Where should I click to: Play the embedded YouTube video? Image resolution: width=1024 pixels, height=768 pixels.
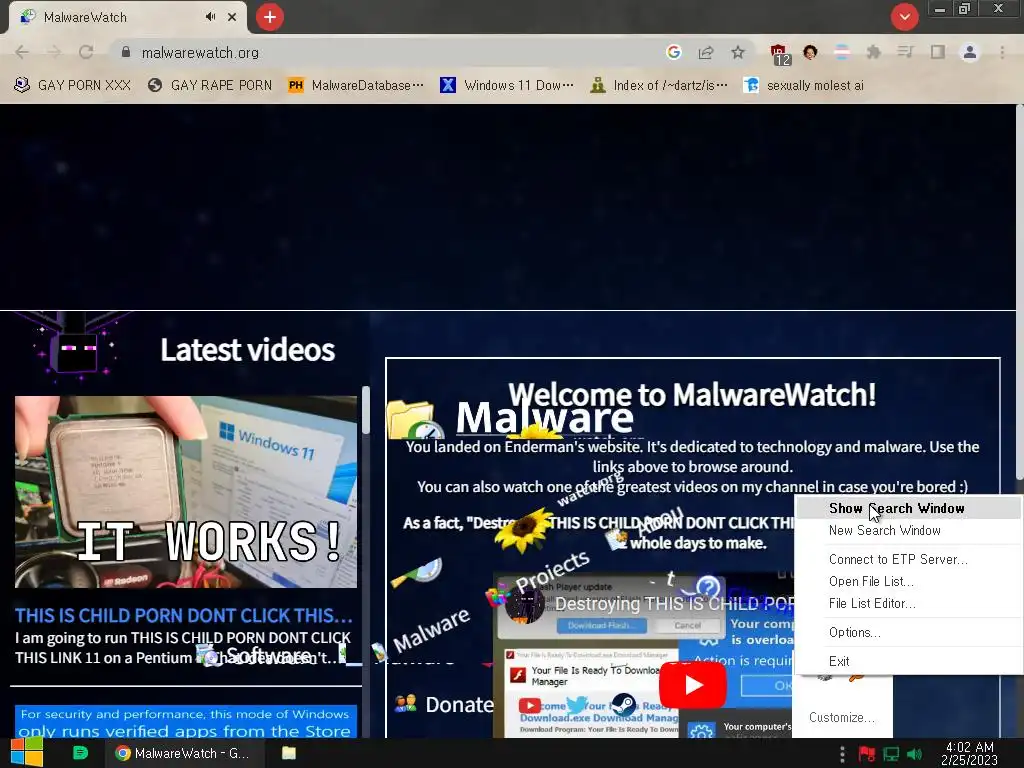click(x=693, y=685)
